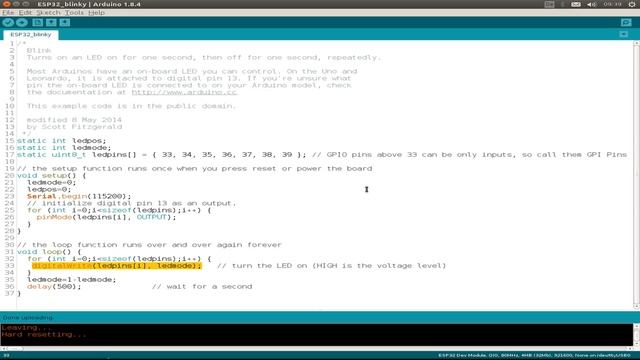Image resolution: width=640 pixels, height=360 pixels.
Task: Open the Help menu
Action: (97, 13)
